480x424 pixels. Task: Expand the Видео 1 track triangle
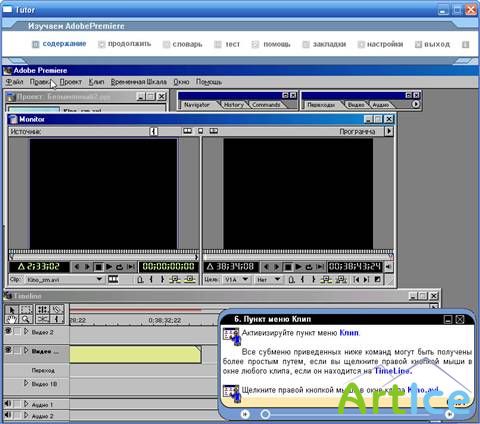coord(26,351)
